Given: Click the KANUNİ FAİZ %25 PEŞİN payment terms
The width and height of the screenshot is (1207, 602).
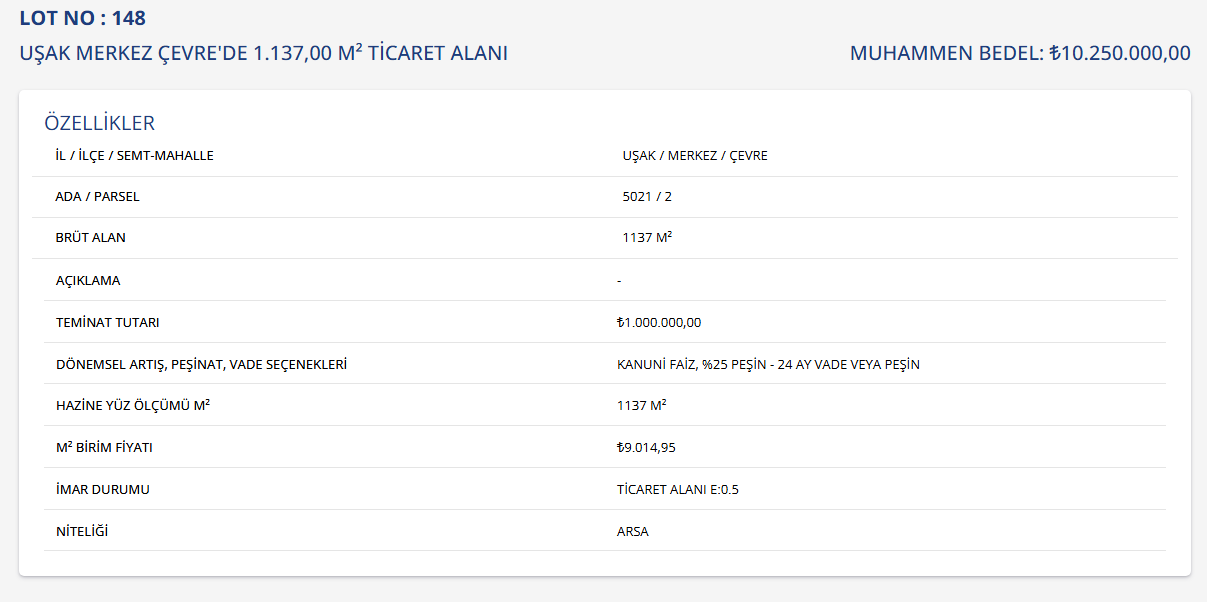Looking at the screenshot, I should 768,365.
